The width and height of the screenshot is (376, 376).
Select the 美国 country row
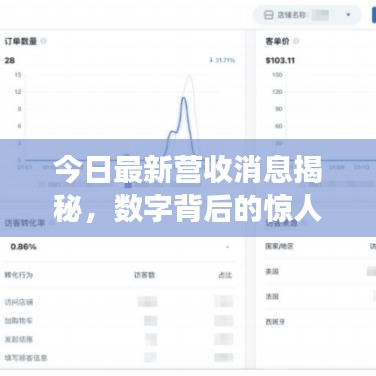[x=272, y=271]
